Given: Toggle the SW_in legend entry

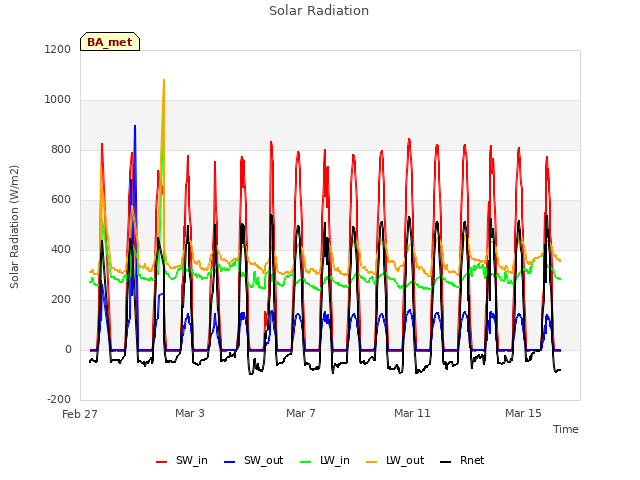Looking at the screenshot, I should [x=182, y=461].
